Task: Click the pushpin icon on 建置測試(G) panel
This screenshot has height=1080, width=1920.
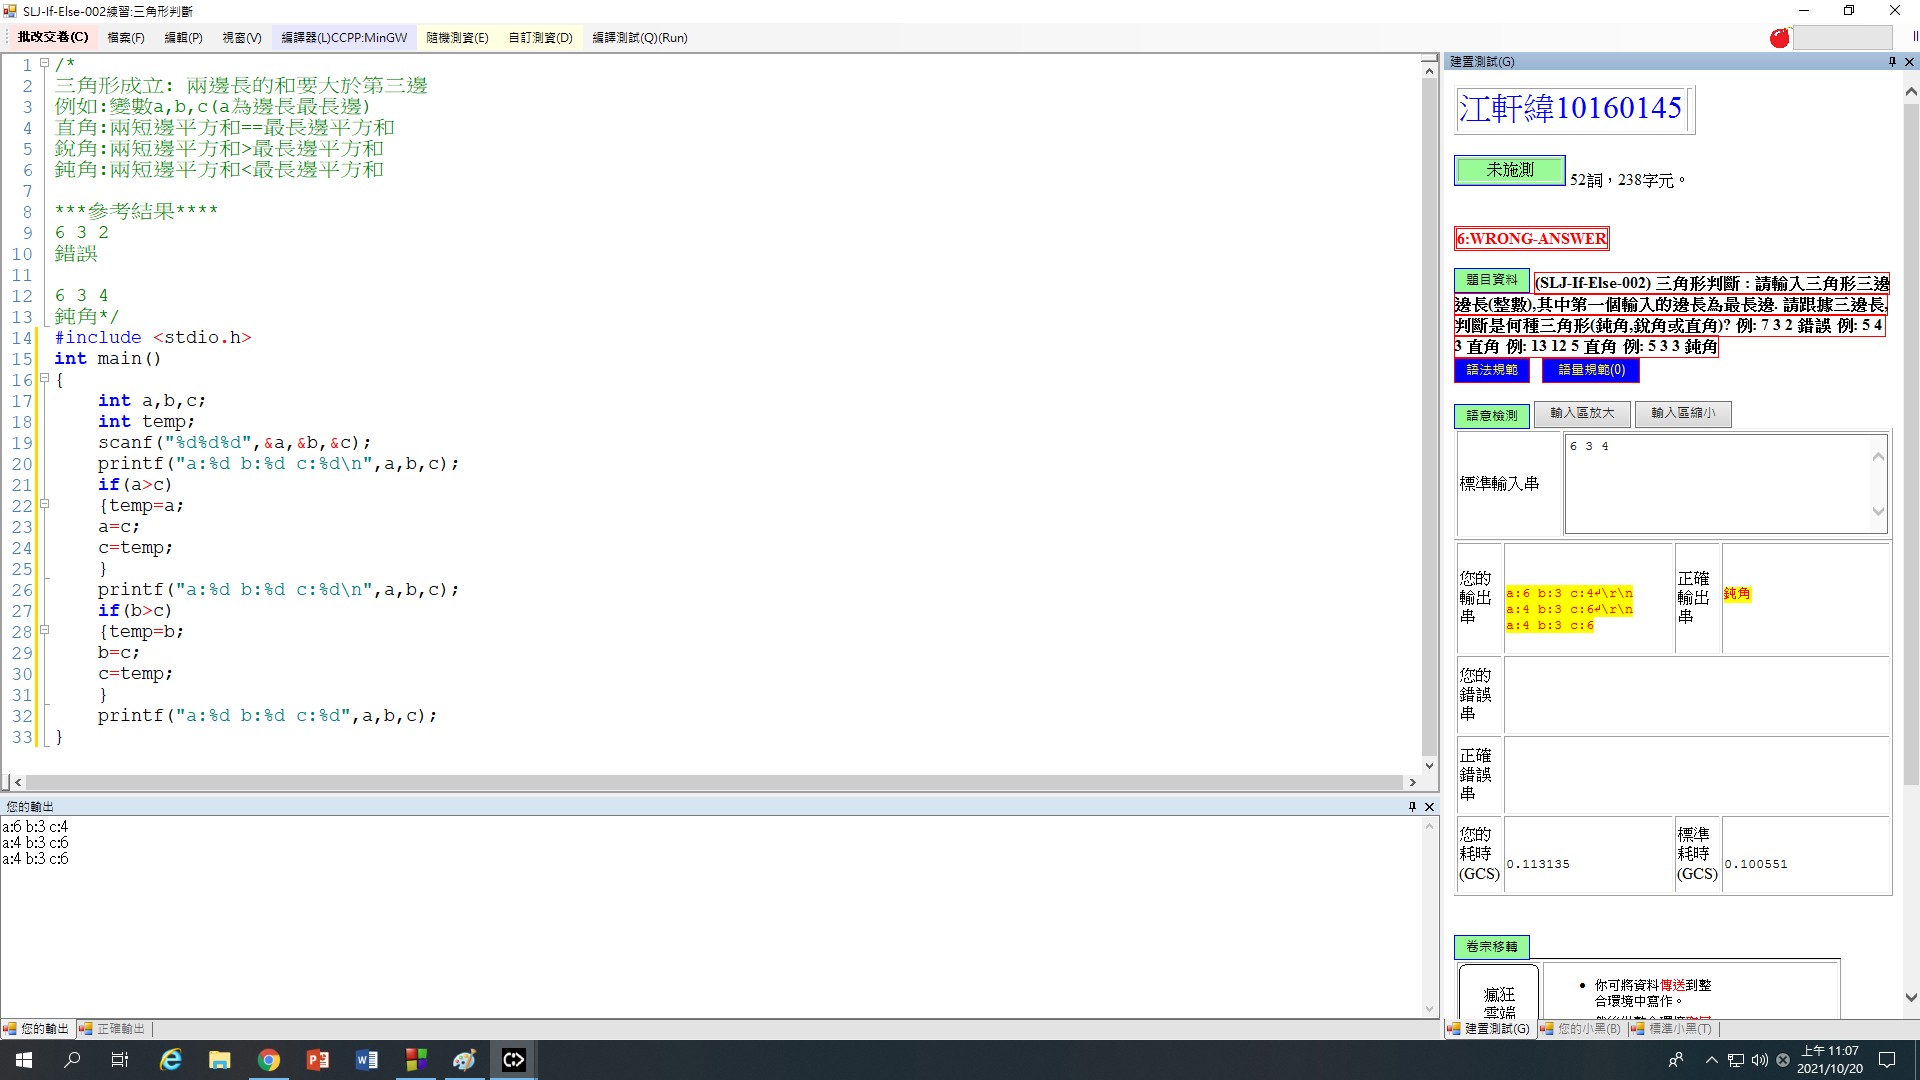Action: [x=1891, y=61]
